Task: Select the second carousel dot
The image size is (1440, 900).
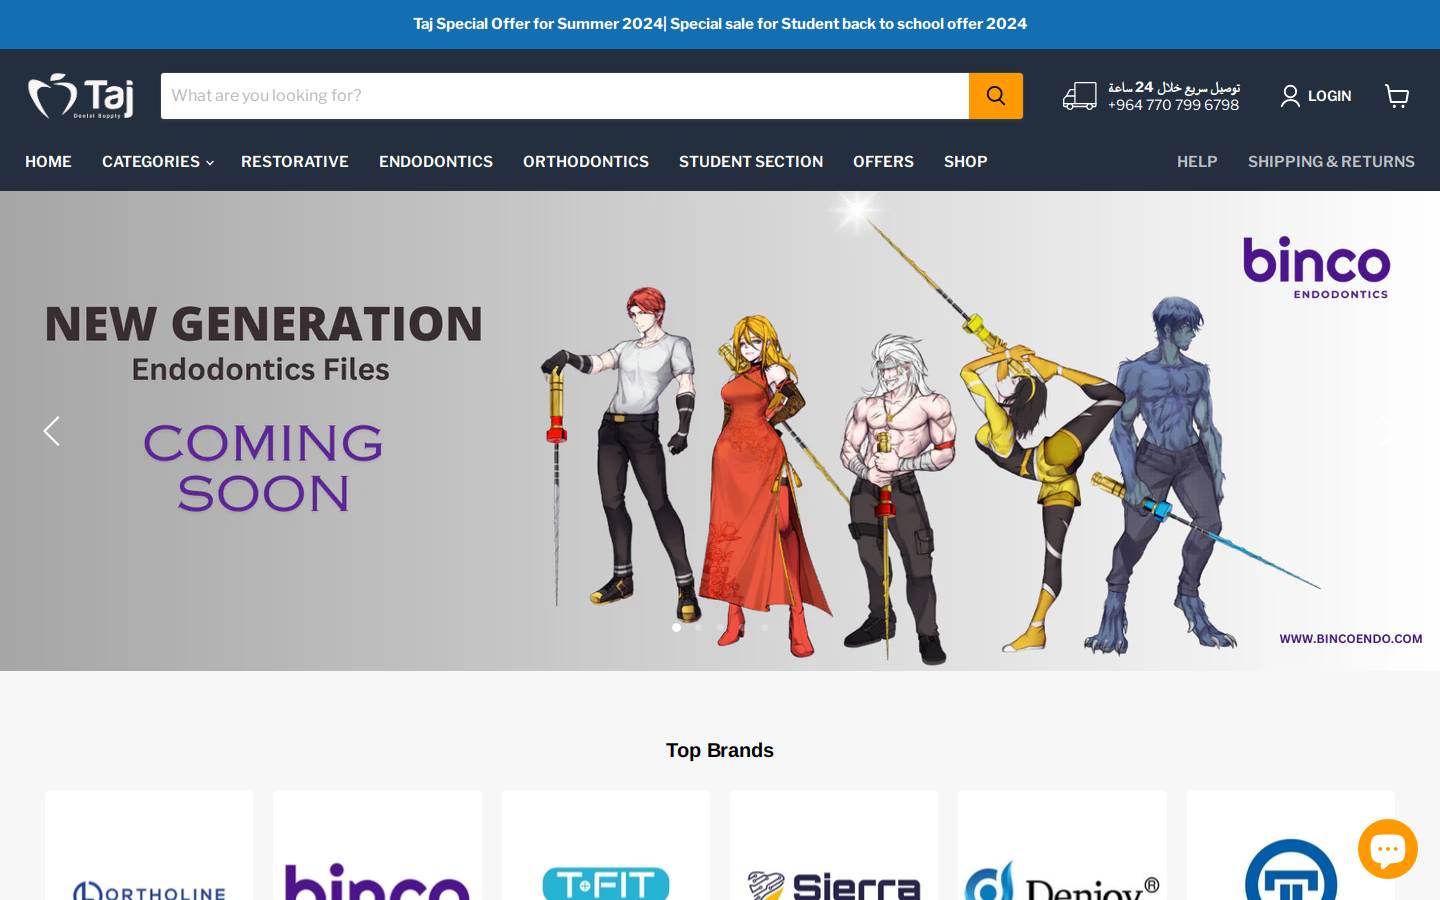Action: (698, 628)
